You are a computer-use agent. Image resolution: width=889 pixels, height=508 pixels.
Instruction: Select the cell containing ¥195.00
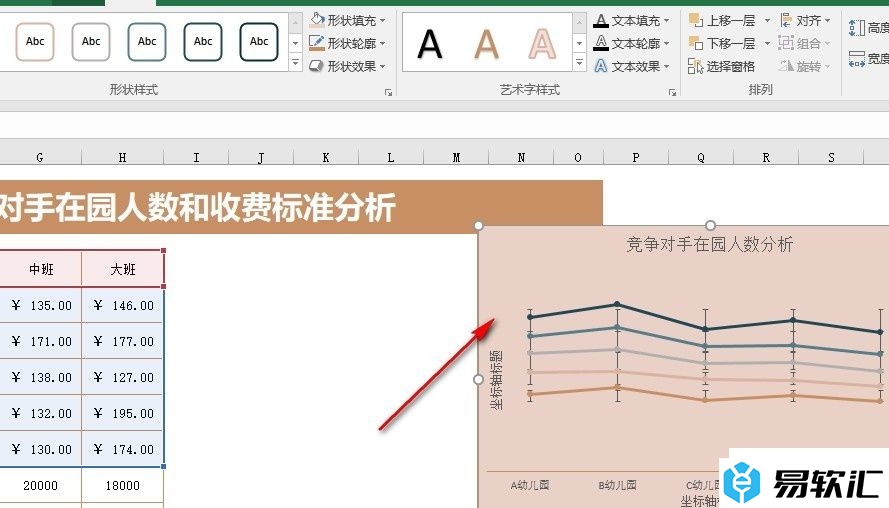click(x=122, y=413)
